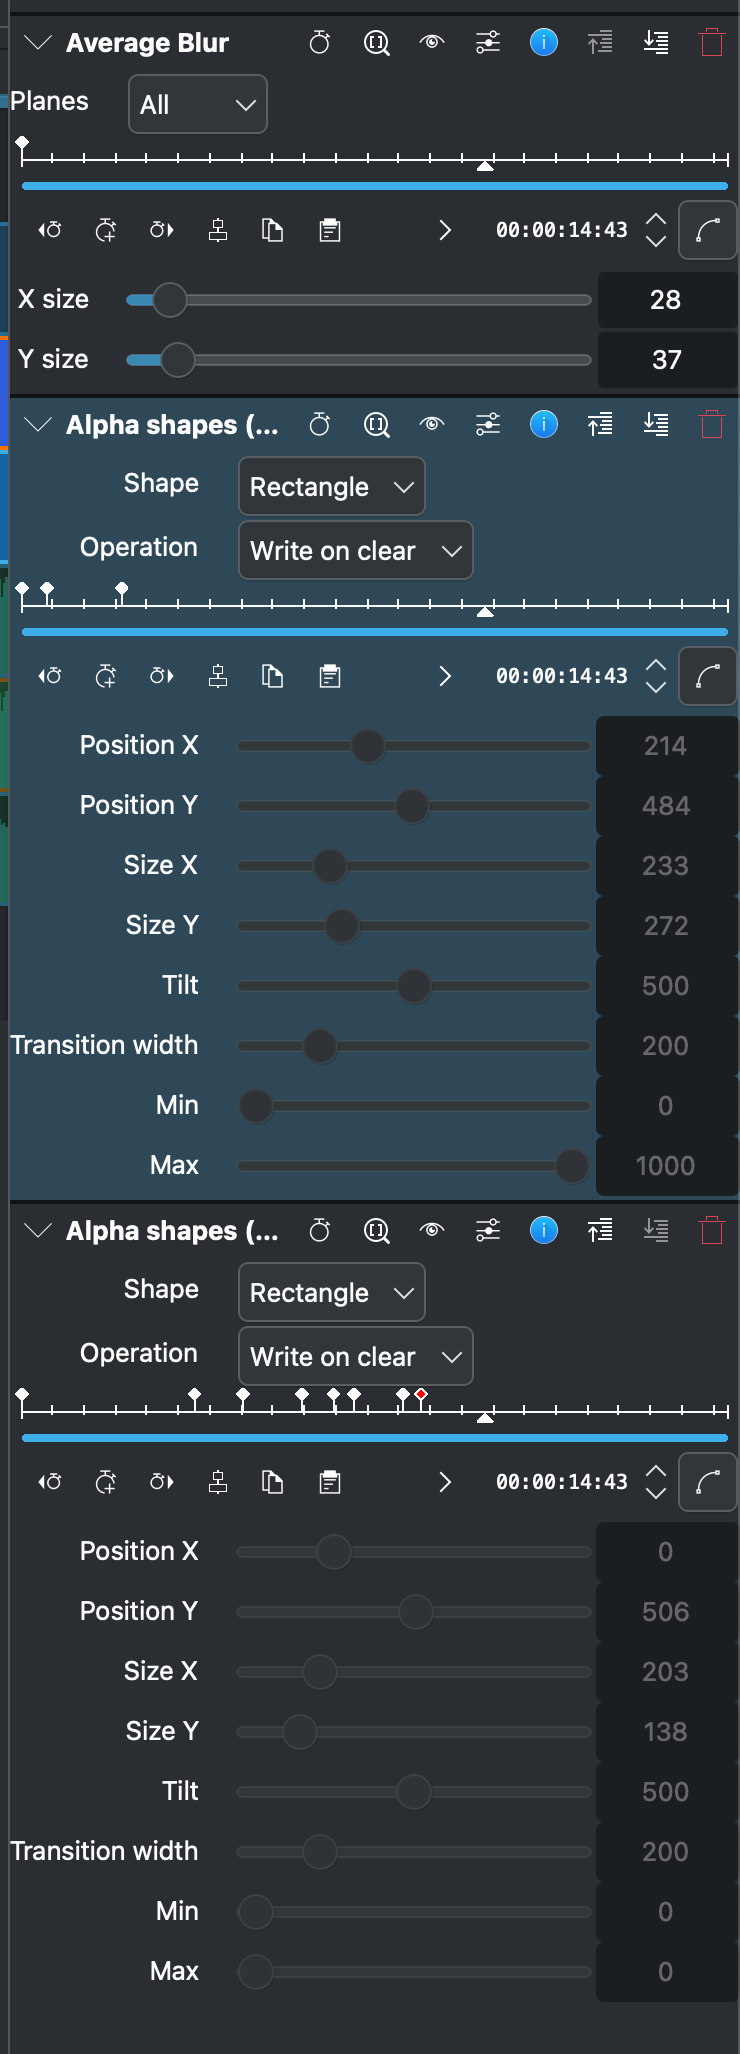The width and height of the screenshot is (740, 2054).
Task: Move second Alpha shapes effect up
Action: click(x=600, y=1230)
